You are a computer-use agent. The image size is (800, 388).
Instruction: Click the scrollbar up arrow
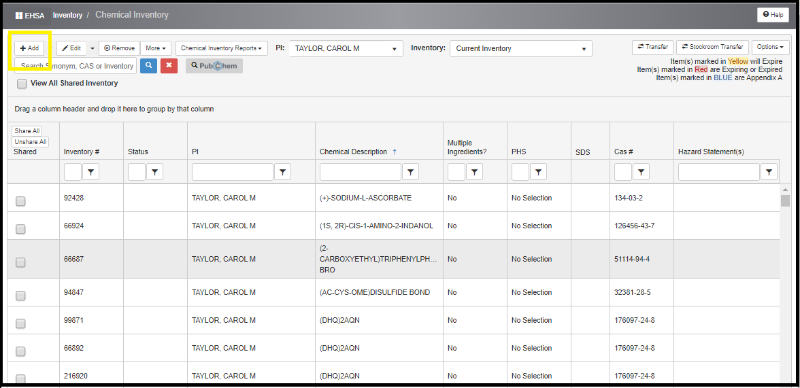[785, 189]
